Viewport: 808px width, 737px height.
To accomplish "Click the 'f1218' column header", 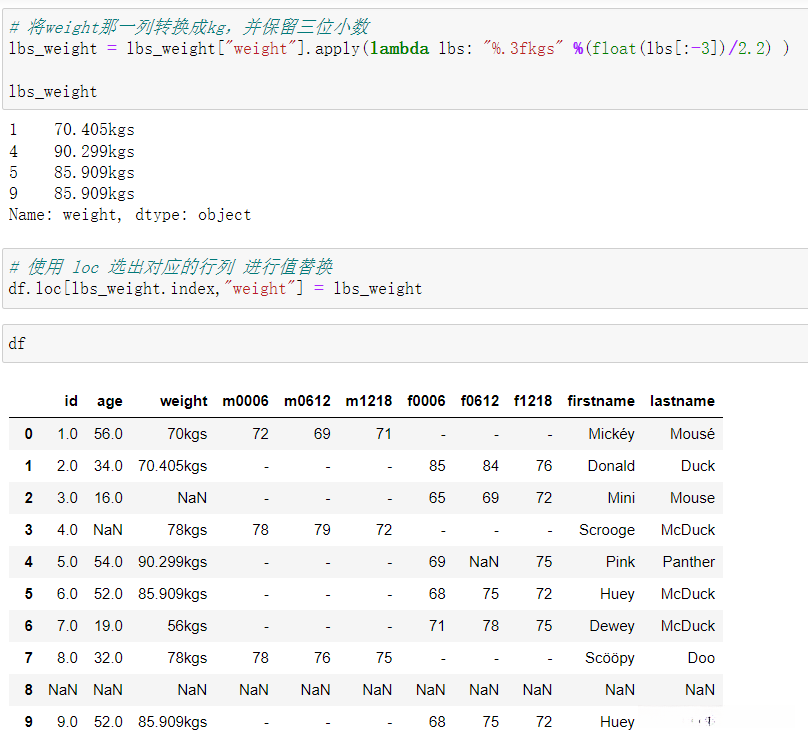I will [x=533, y=401].
